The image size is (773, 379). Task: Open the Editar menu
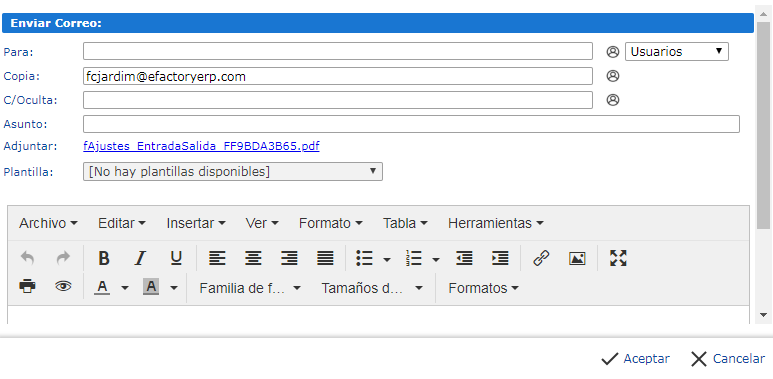[122, 223]
